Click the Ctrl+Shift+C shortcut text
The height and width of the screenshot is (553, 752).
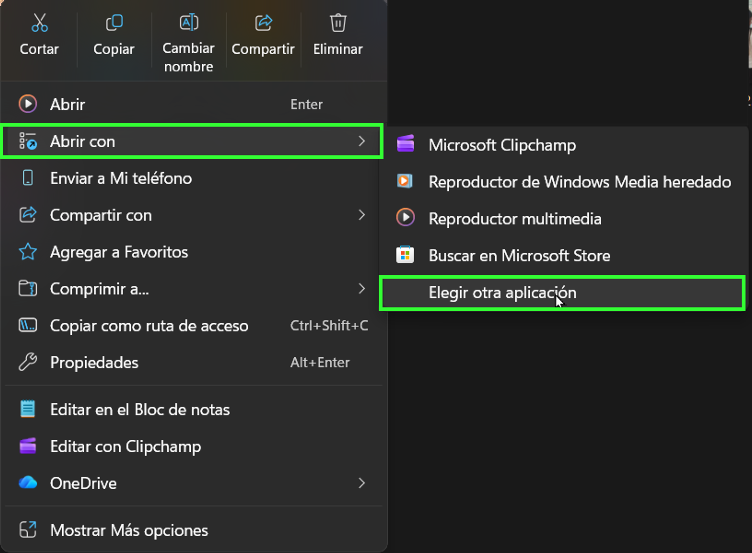[329, 325]
